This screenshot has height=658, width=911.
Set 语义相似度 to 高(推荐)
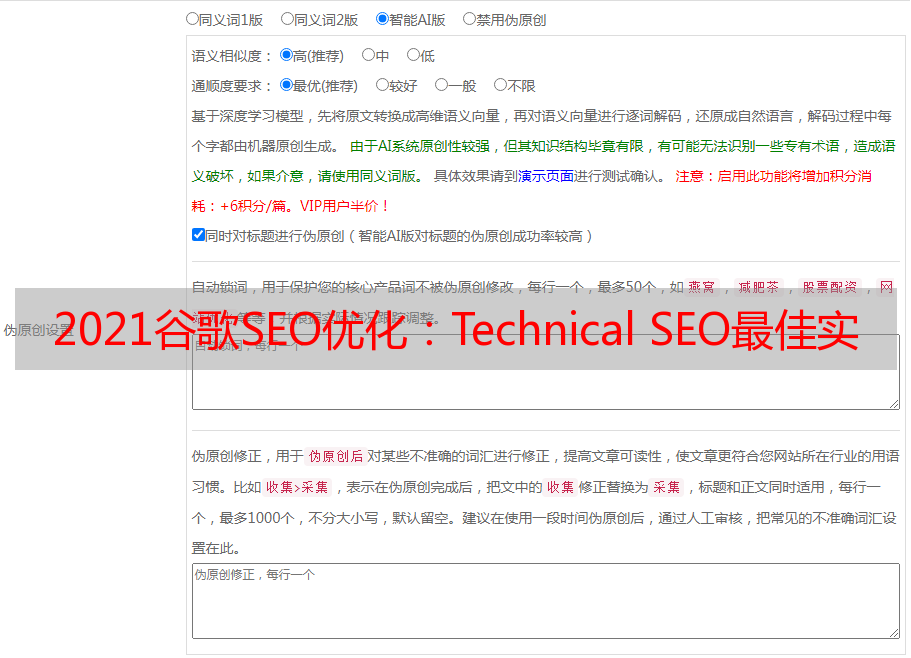(x=286, y=55)
